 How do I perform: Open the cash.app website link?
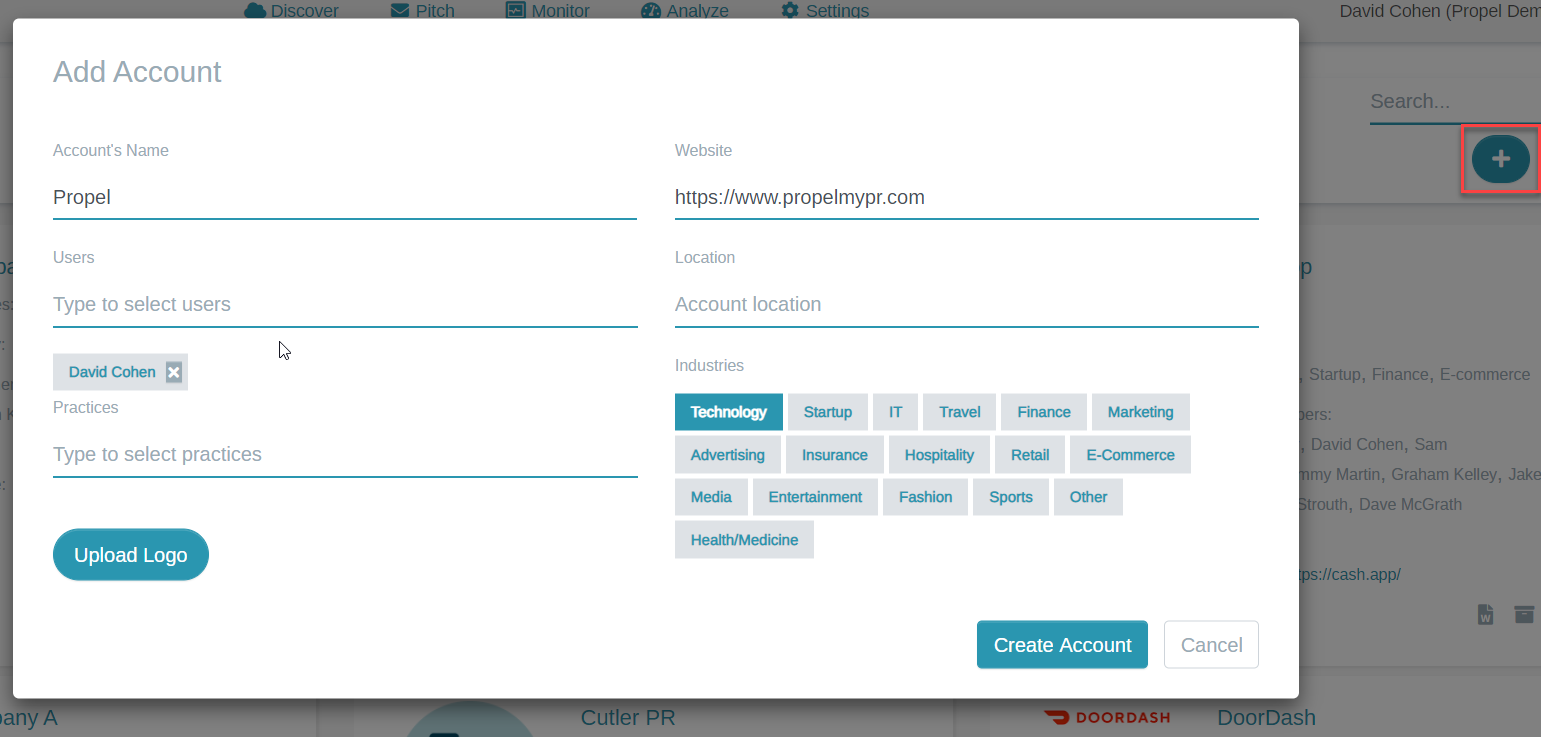click(x=1350, y=574)
